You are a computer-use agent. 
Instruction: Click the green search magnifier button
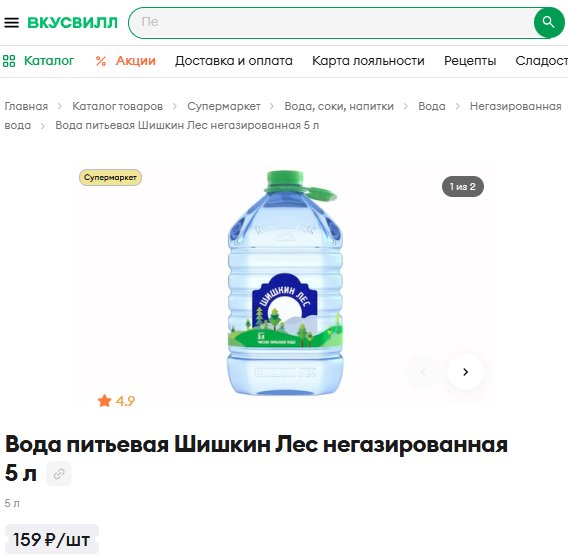pos(548,22)
